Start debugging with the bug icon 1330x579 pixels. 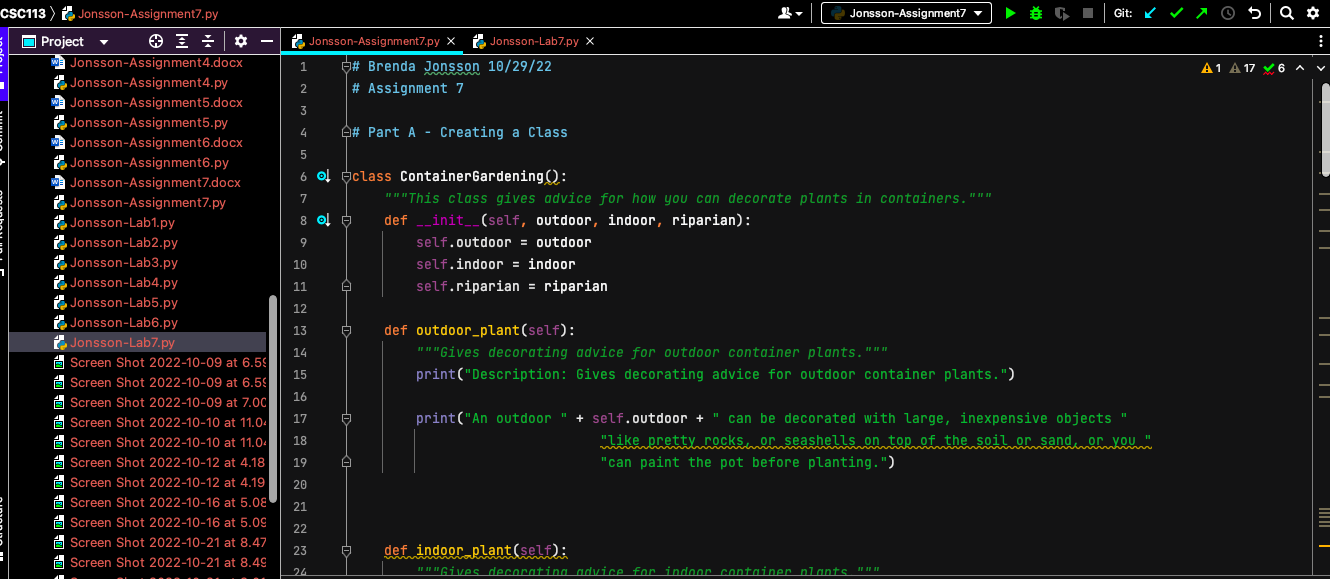coord(1035,13)
